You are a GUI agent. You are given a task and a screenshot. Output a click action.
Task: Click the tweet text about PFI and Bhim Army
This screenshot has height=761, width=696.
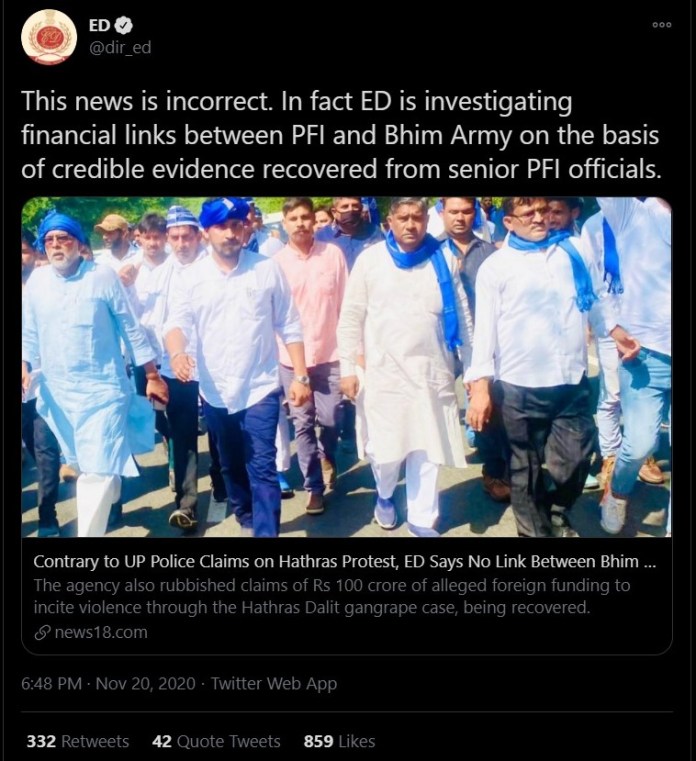341,135
